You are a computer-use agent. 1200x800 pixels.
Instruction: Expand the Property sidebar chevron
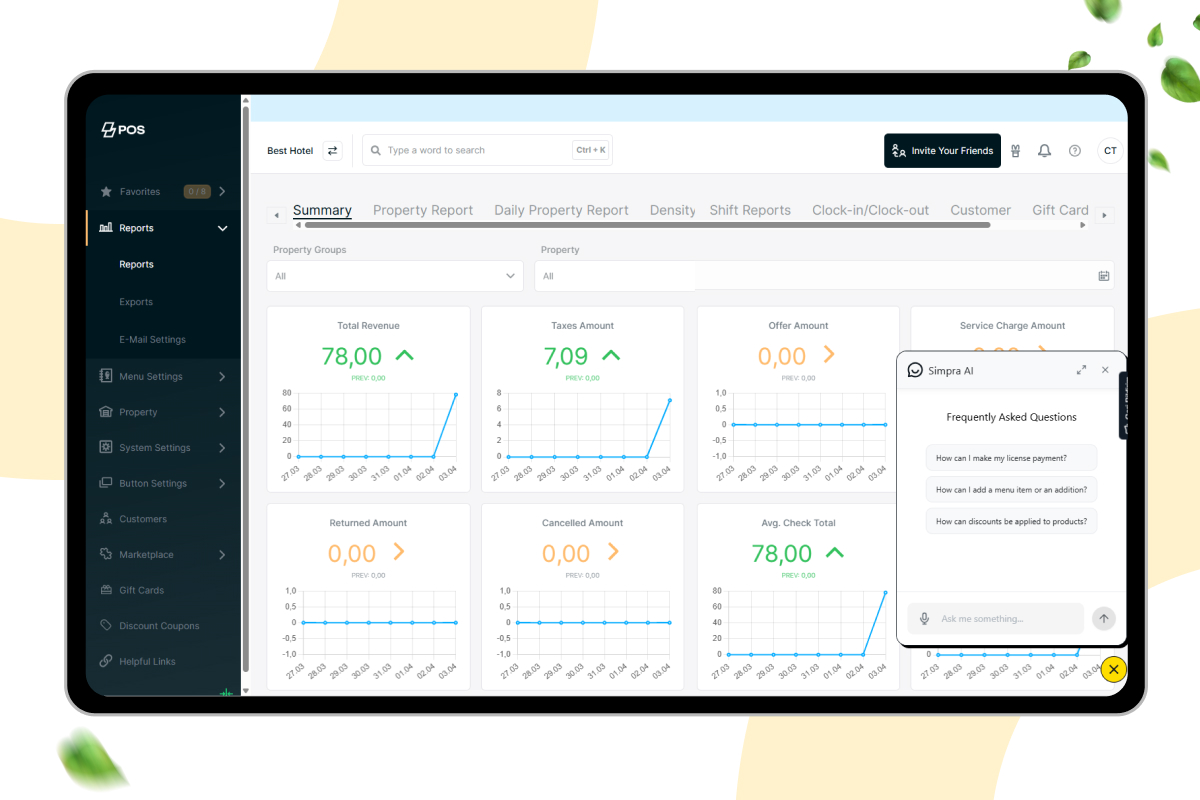222,412
